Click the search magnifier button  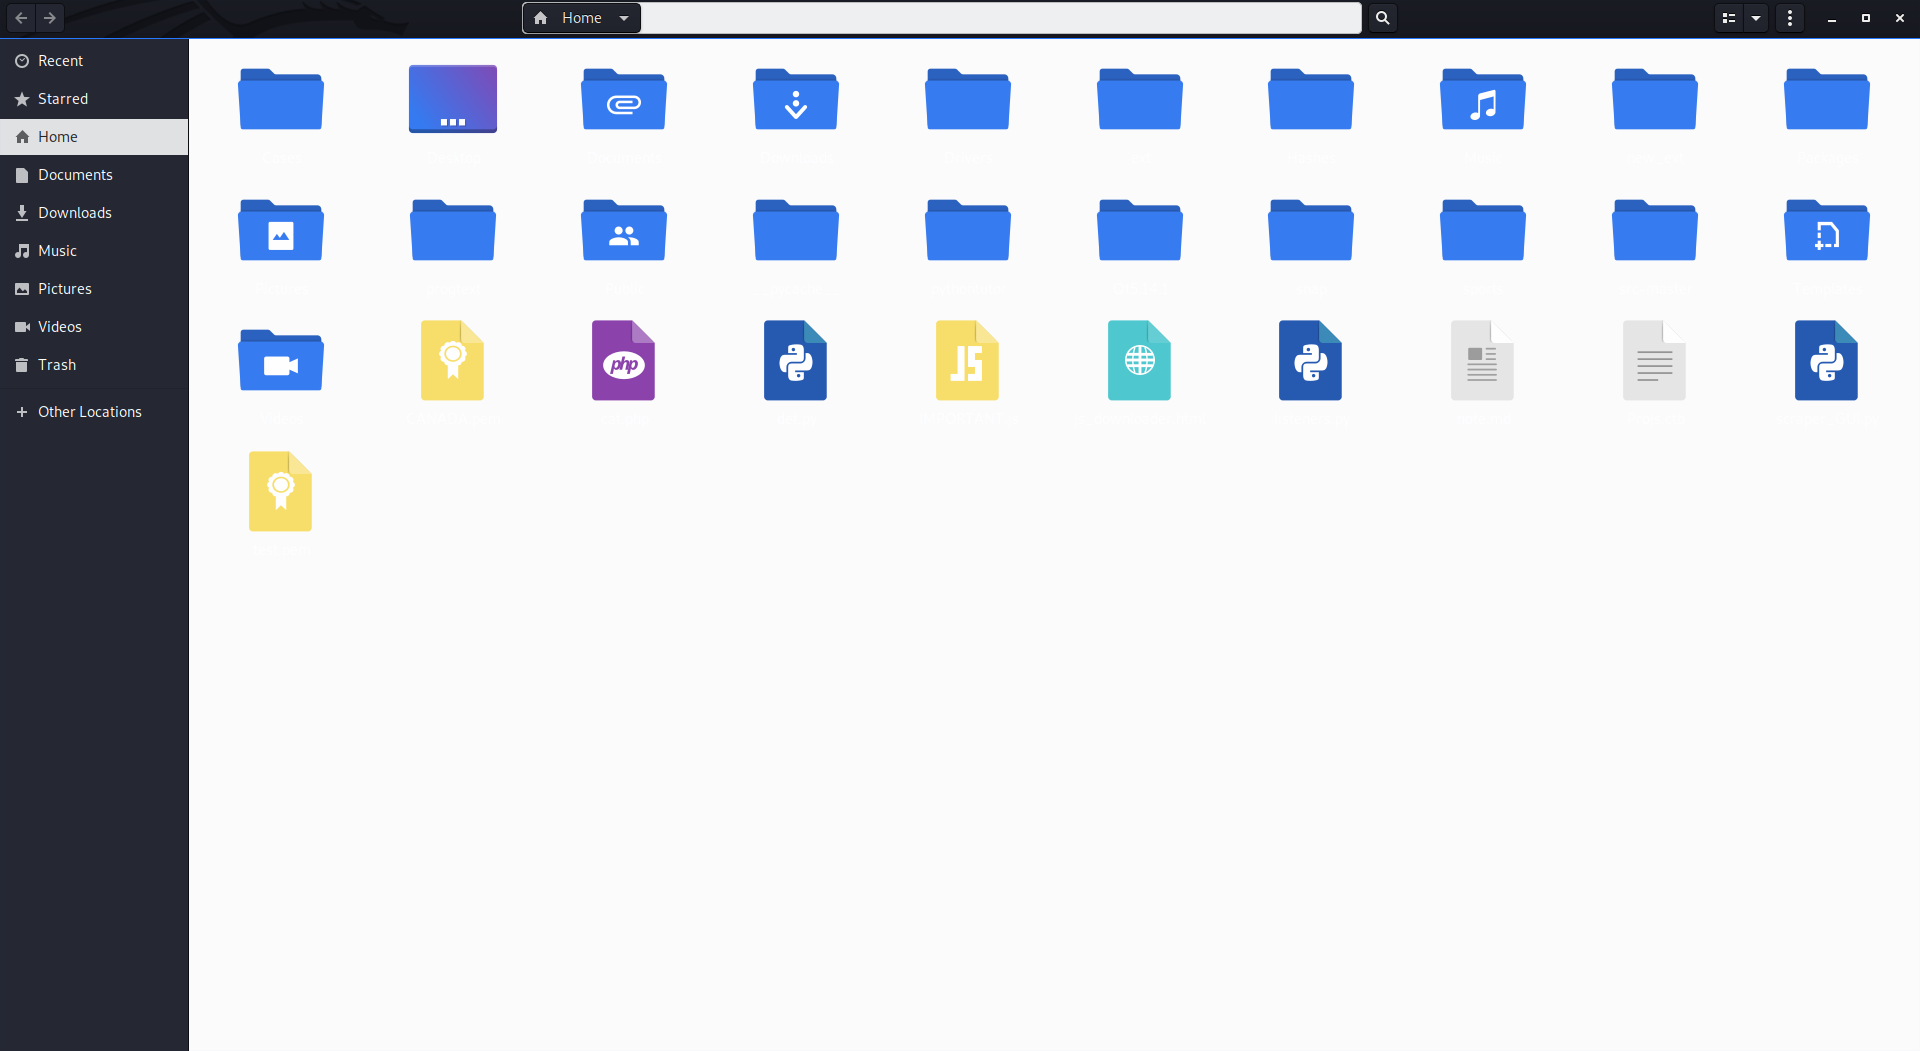(1382, 18)
